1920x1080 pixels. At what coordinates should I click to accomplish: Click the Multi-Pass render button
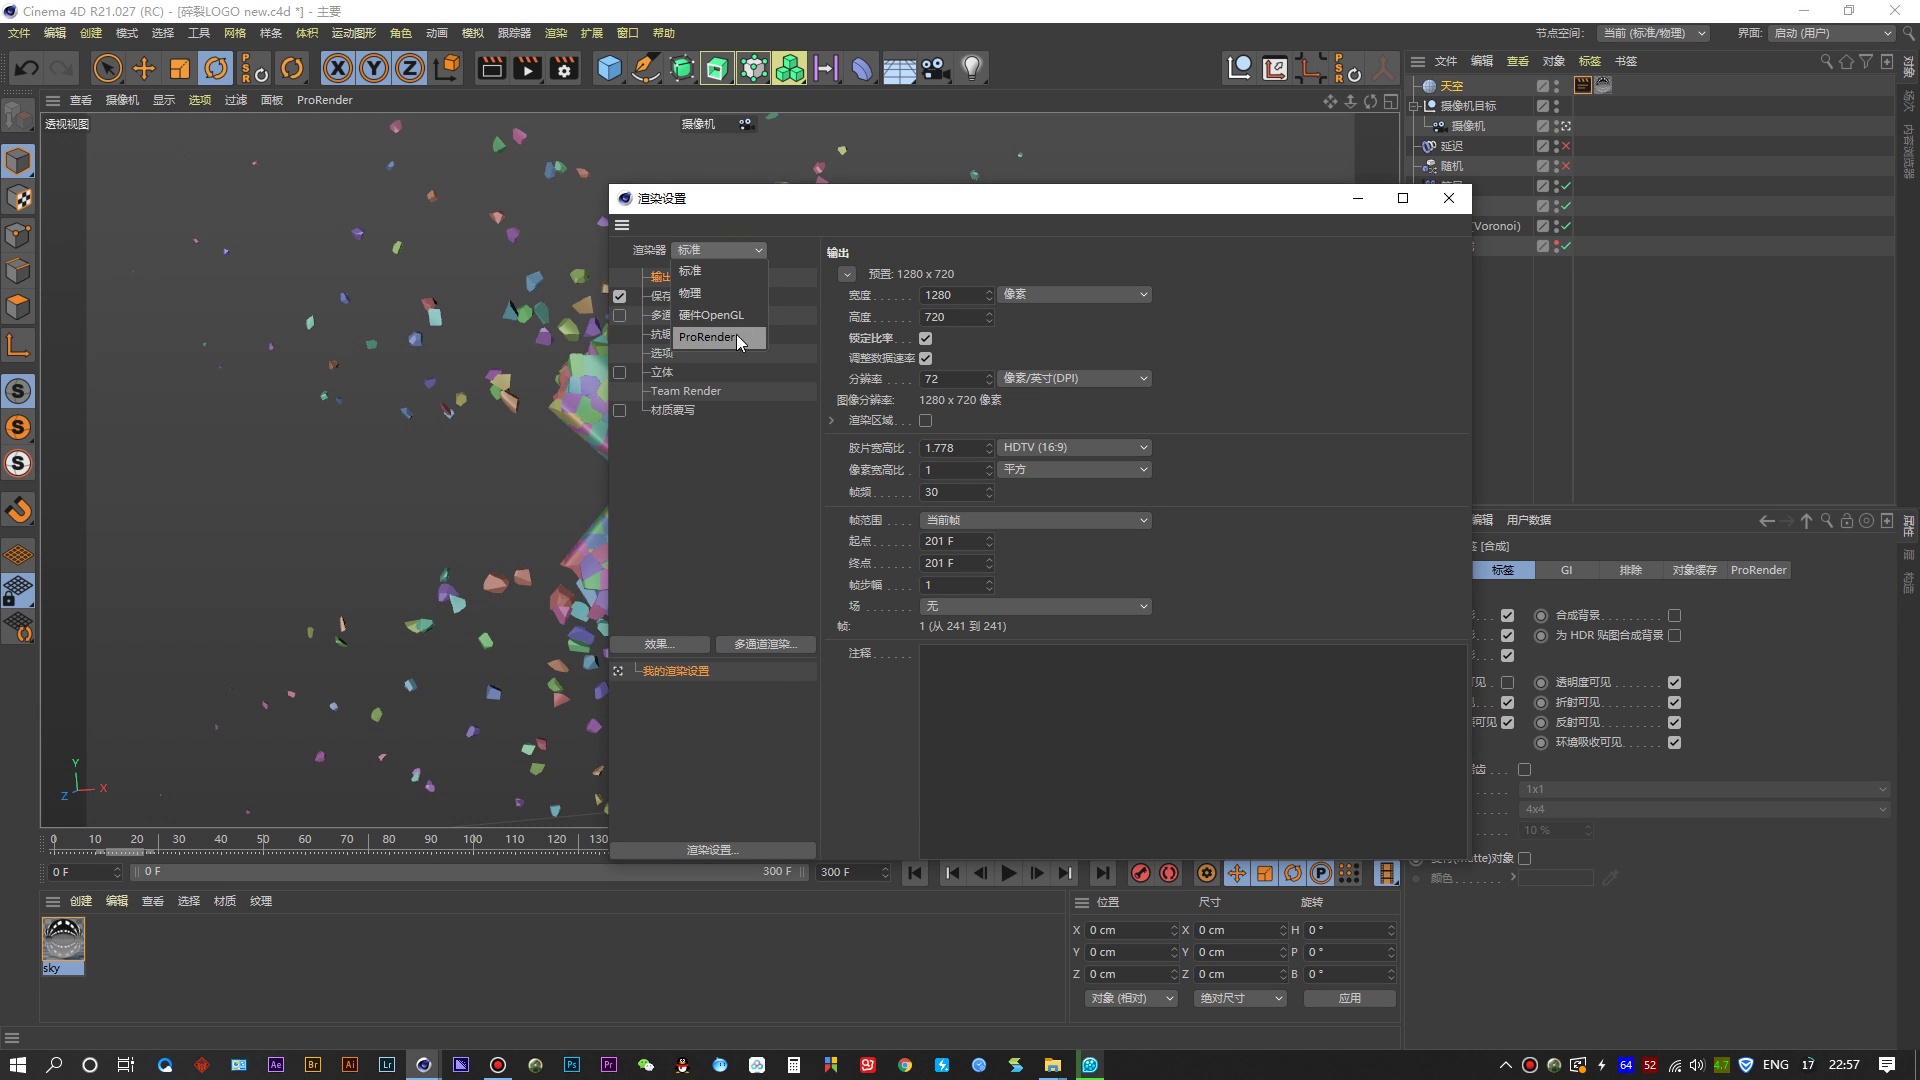tap(765, 644)
